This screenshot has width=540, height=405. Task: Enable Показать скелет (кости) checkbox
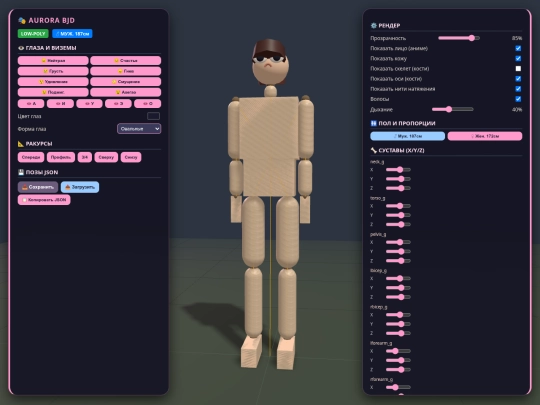(x=518, y=69)
